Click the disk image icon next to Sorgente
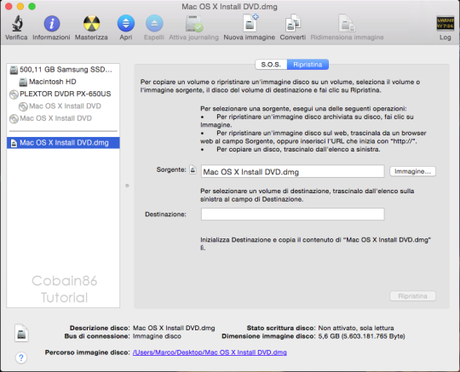This screenshot has height=372, width=460. pos(193,170)
